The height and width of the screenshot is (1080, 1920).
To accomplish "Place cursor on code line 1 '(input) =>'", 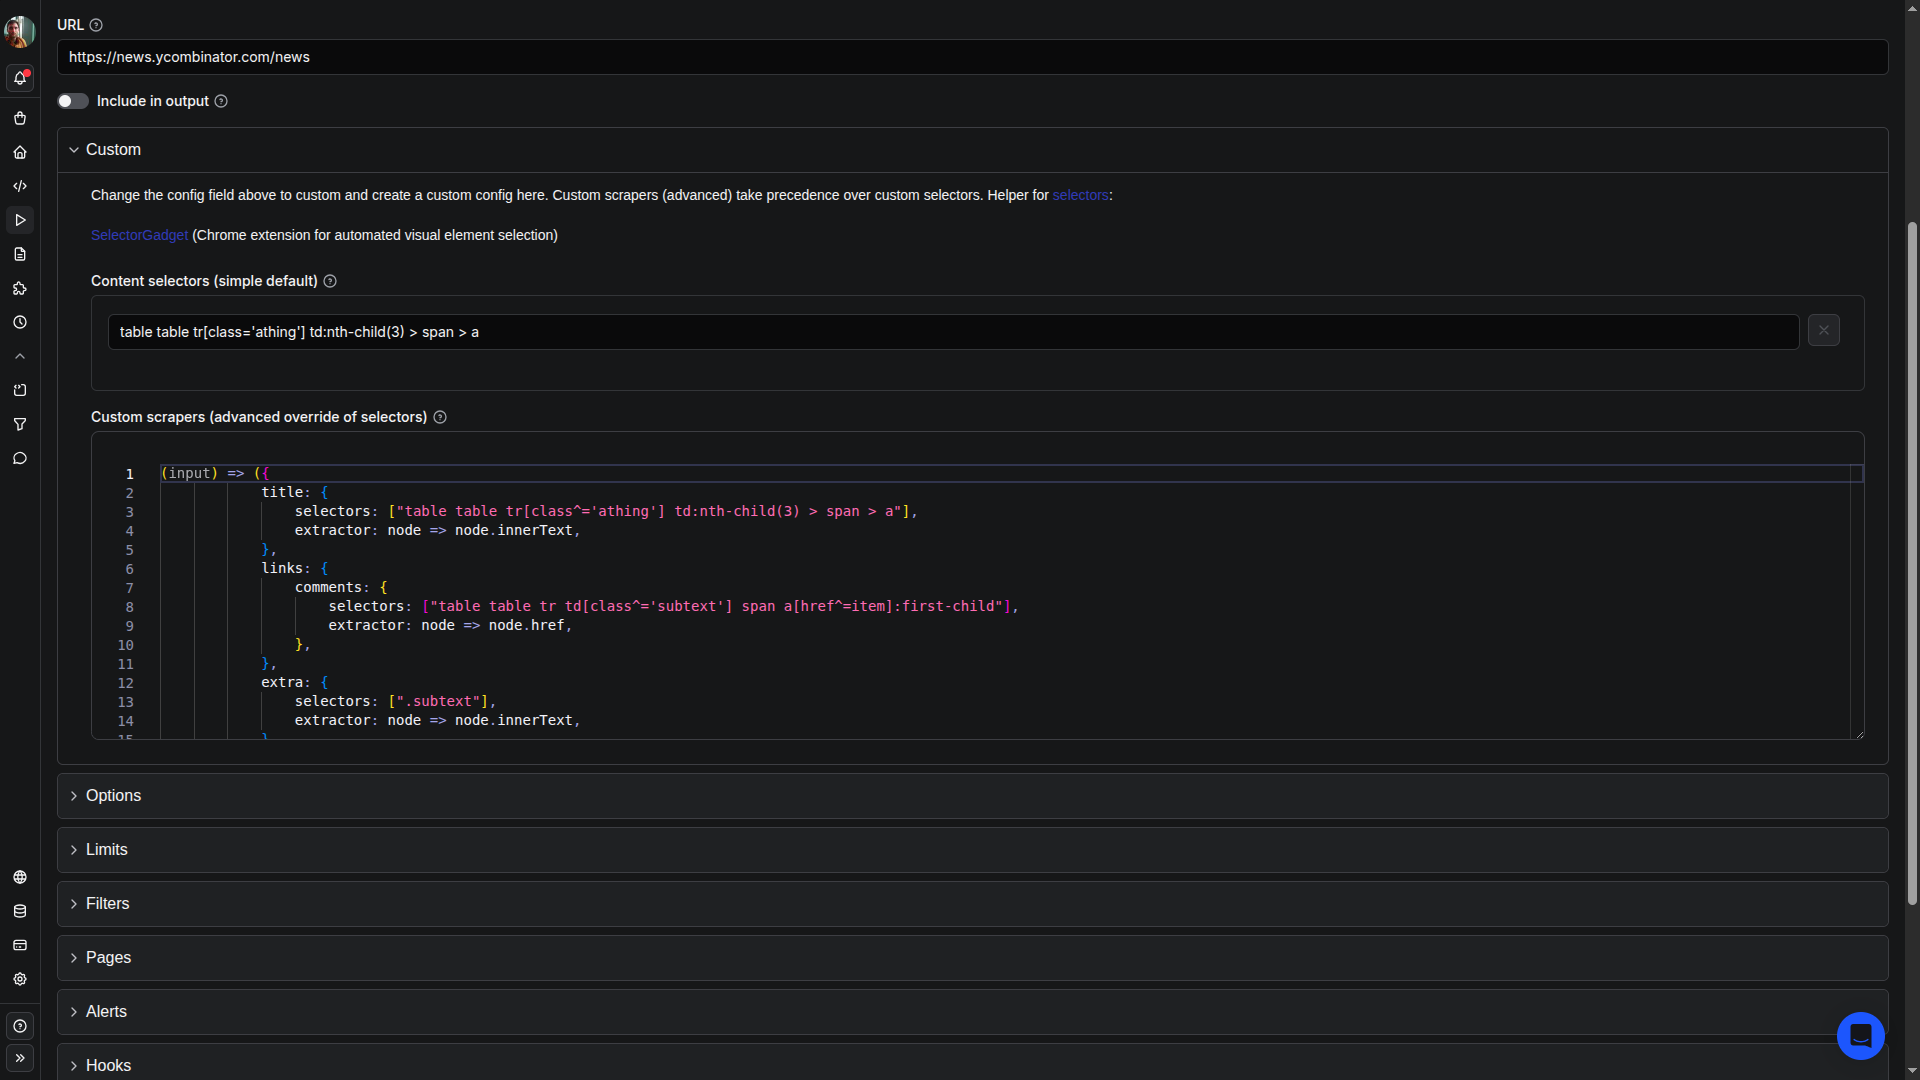I will (x=215, y=473).
